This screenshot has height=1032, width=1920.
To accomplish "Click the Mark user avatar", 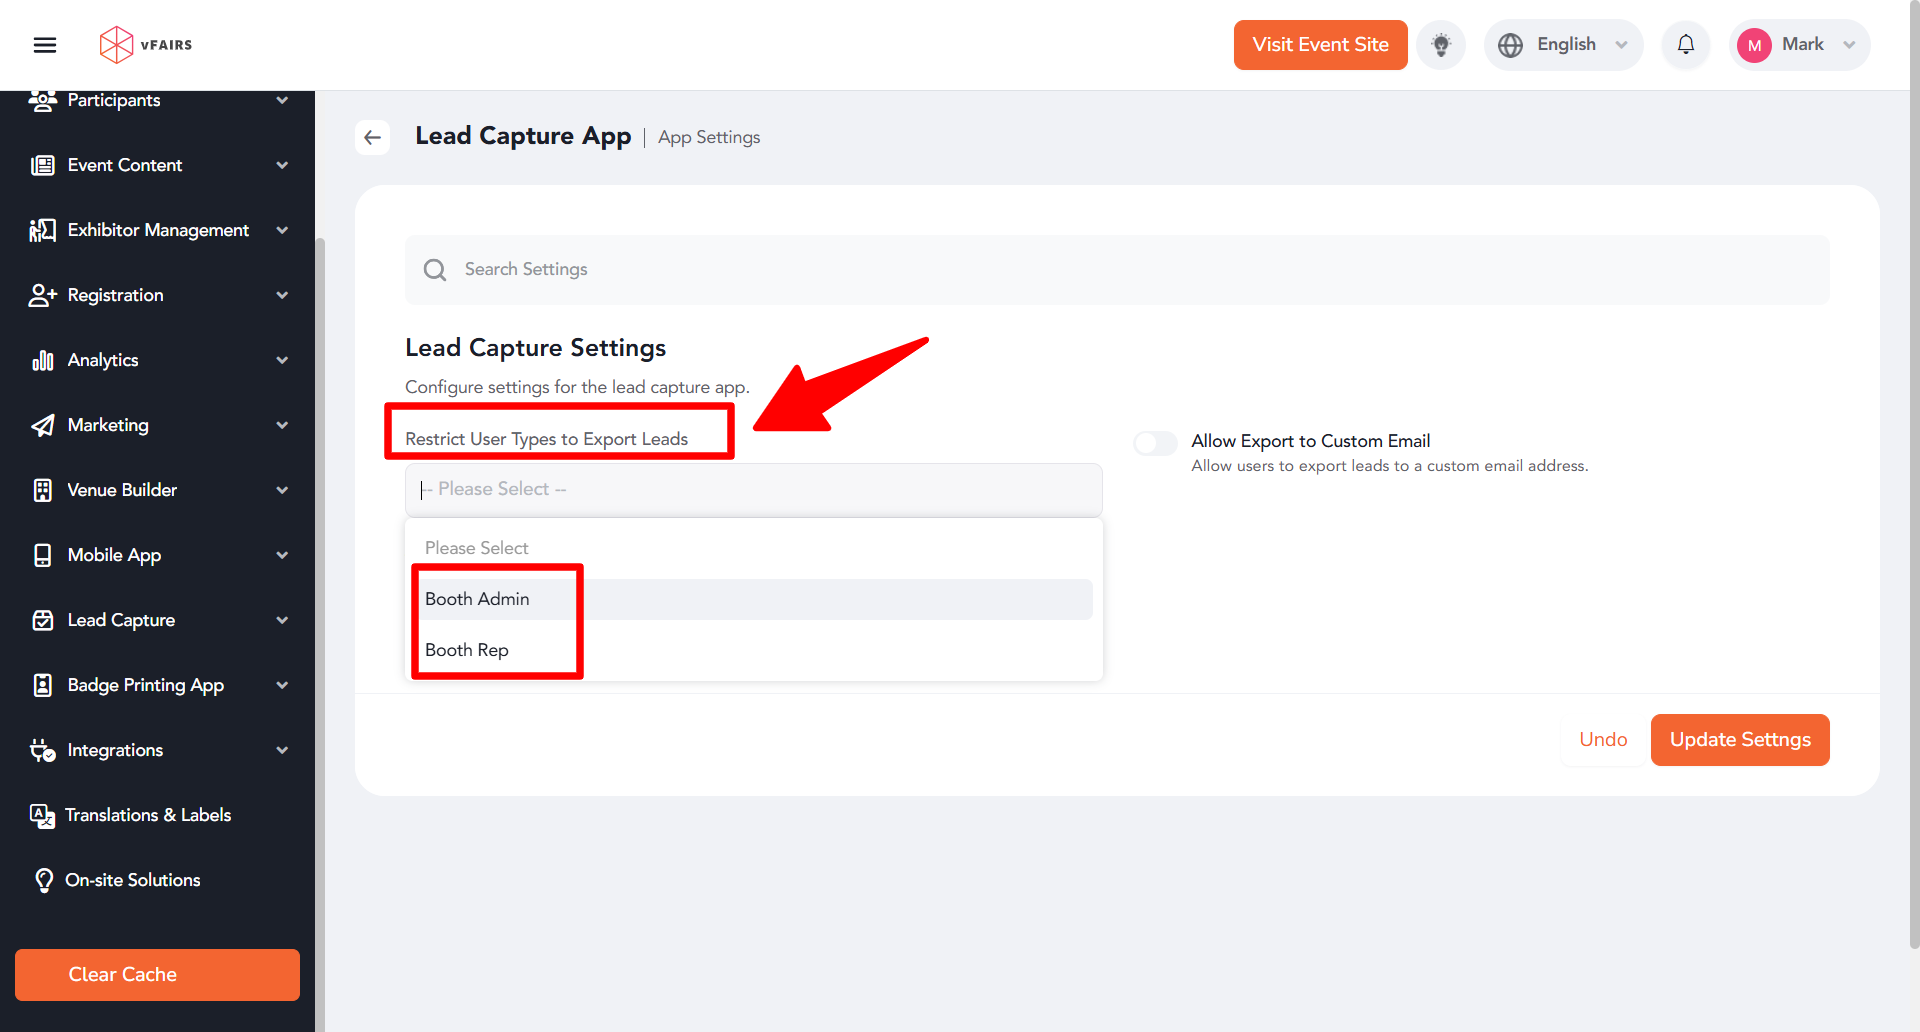I will click(1754, 45).
